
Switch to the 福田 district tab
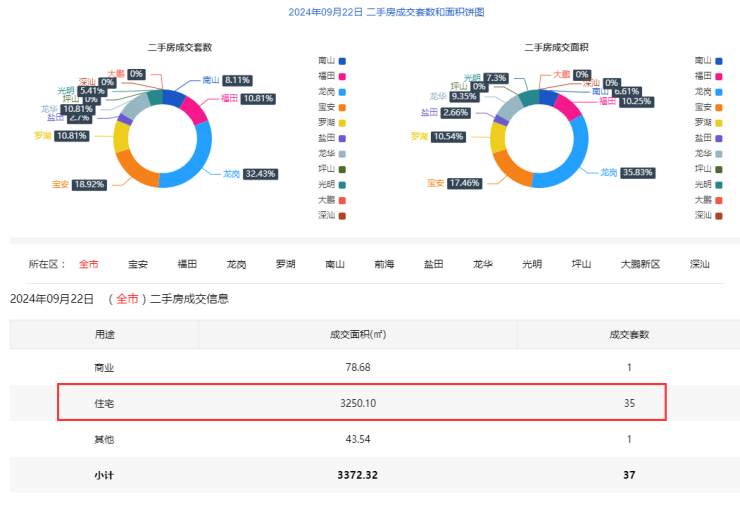[x=187, y=264]
